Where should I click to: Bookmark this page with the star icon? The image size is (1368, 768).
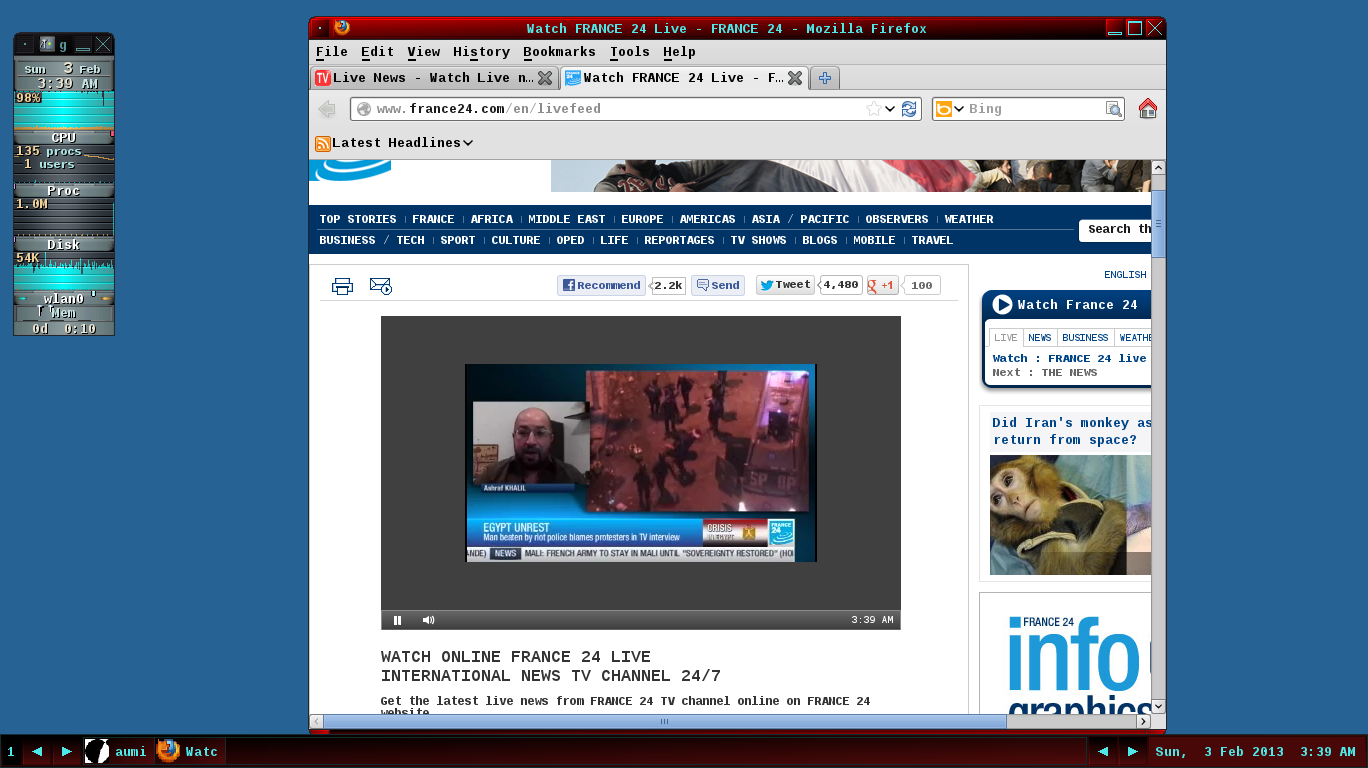pyautogui.click(x=874, y=109)
